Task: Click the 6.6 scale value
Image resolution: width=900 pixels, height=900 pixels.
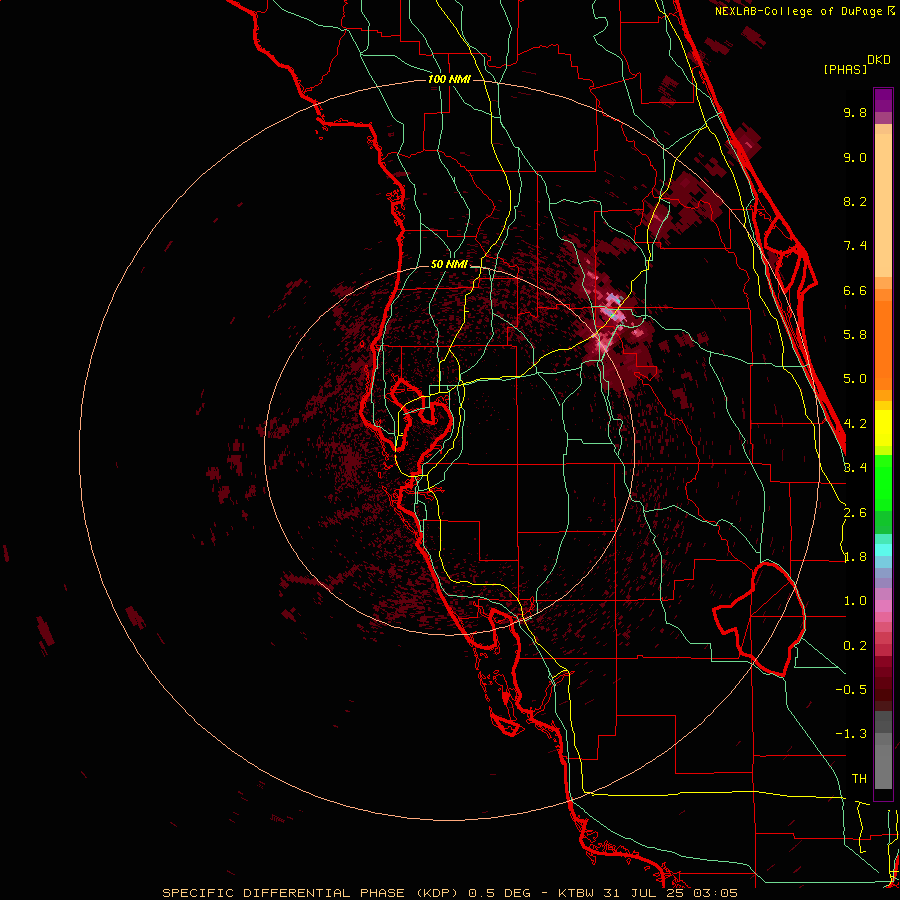Action: [x=855, y=290]
